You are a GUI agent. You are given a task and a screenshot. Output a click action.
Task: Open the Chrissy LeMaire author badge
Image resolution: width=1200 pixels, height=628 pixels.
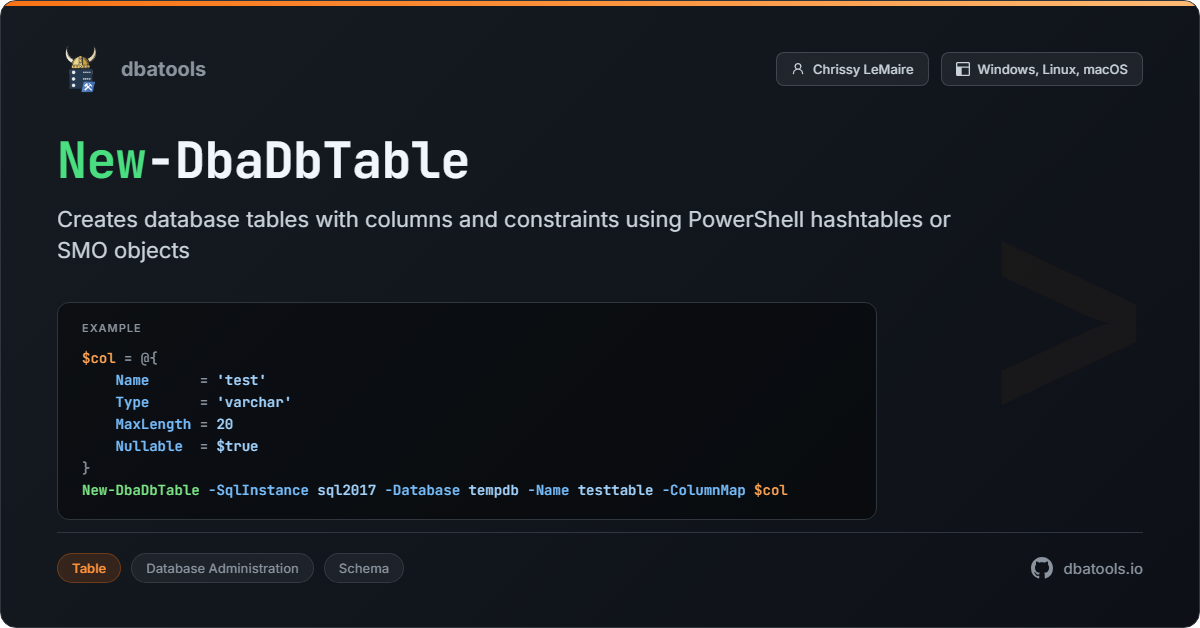(x=852, y=69)
